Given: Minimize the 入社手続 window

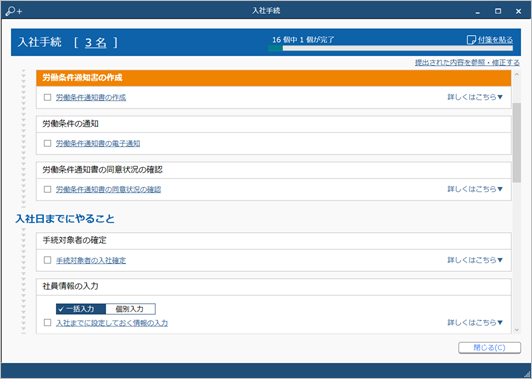Looking at the screenshot, I should [x=478, y=12].
